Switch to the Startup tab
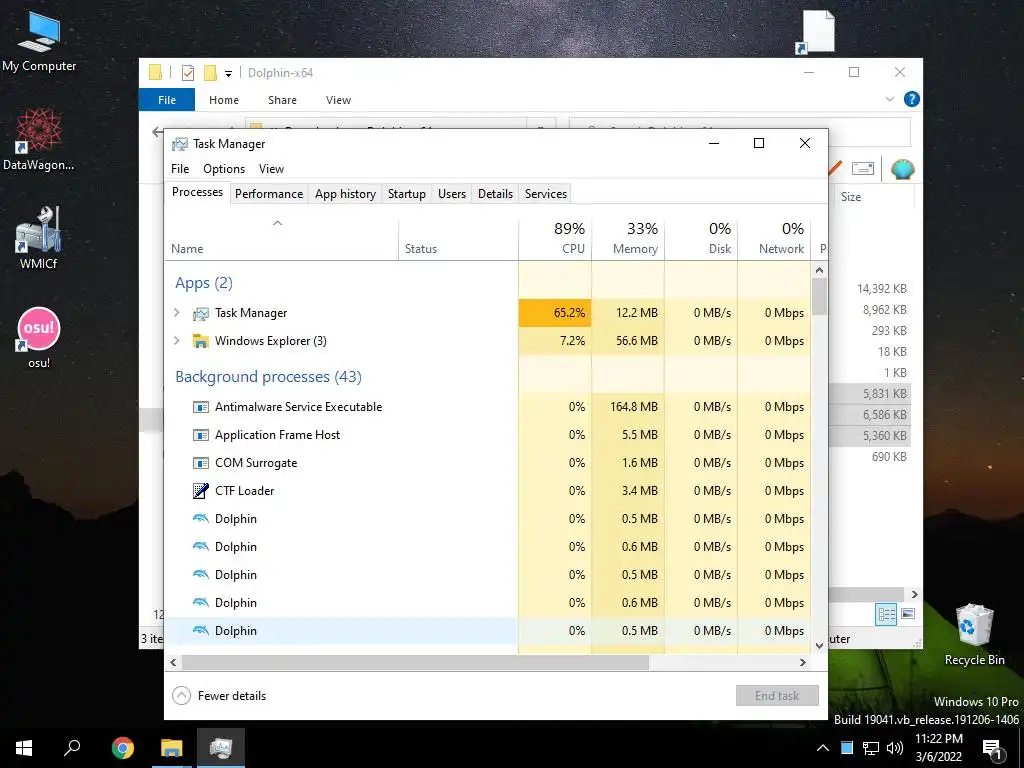Image resolution: width=1024 pixels, height=768 pixels. (x=406, y=194)
